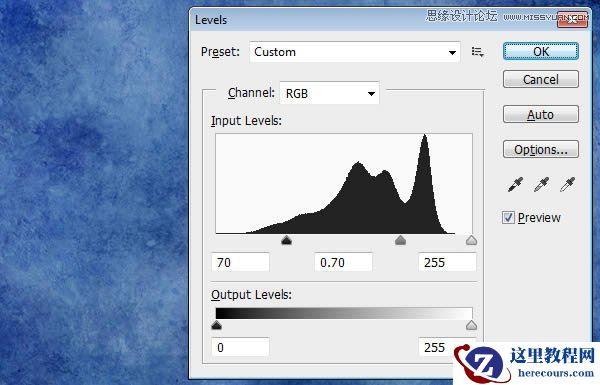This screenshot has width=600, height=385.
Task: Open the Preset dropdown showing Custom
Action: coord(355,52)
